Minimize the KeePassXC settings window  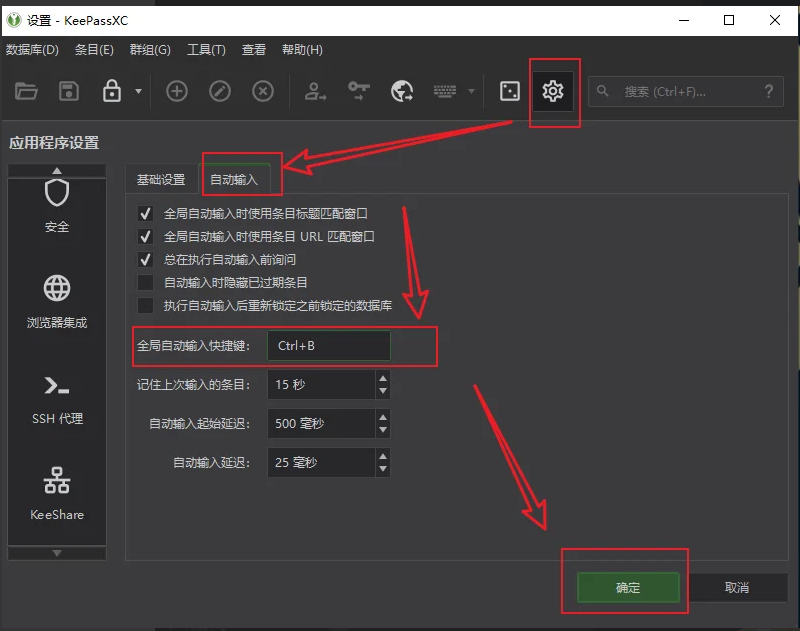(x=684, y=20)
